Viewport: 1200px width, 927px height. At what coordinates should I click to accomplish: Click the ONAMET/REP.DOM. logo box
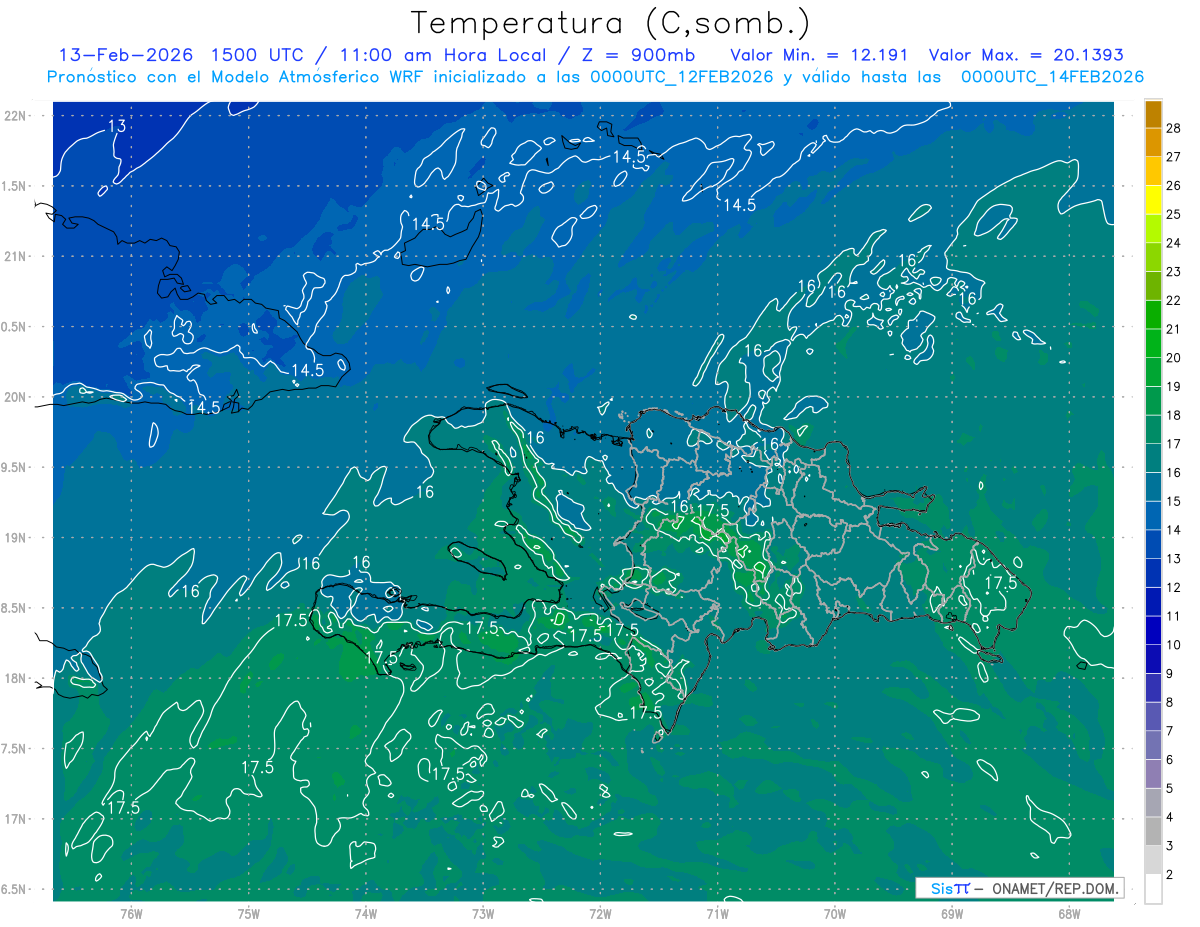pyautogui.click(x=1019, y=888)
